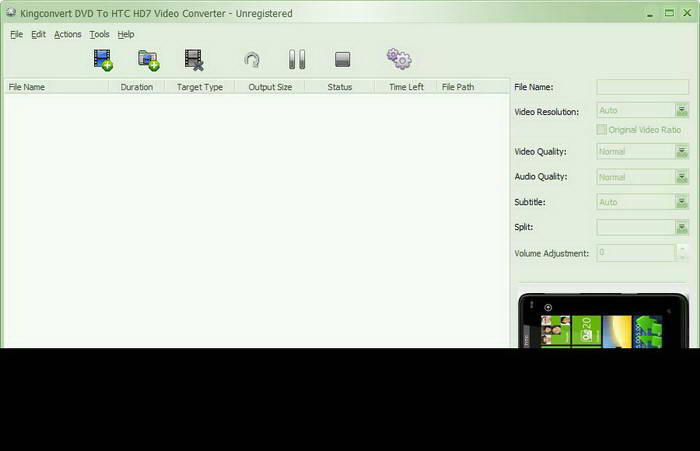Click the HTC HD7 phone preview image
The height and width of the screenshot is (451, 700).
(x=603, y=321)
